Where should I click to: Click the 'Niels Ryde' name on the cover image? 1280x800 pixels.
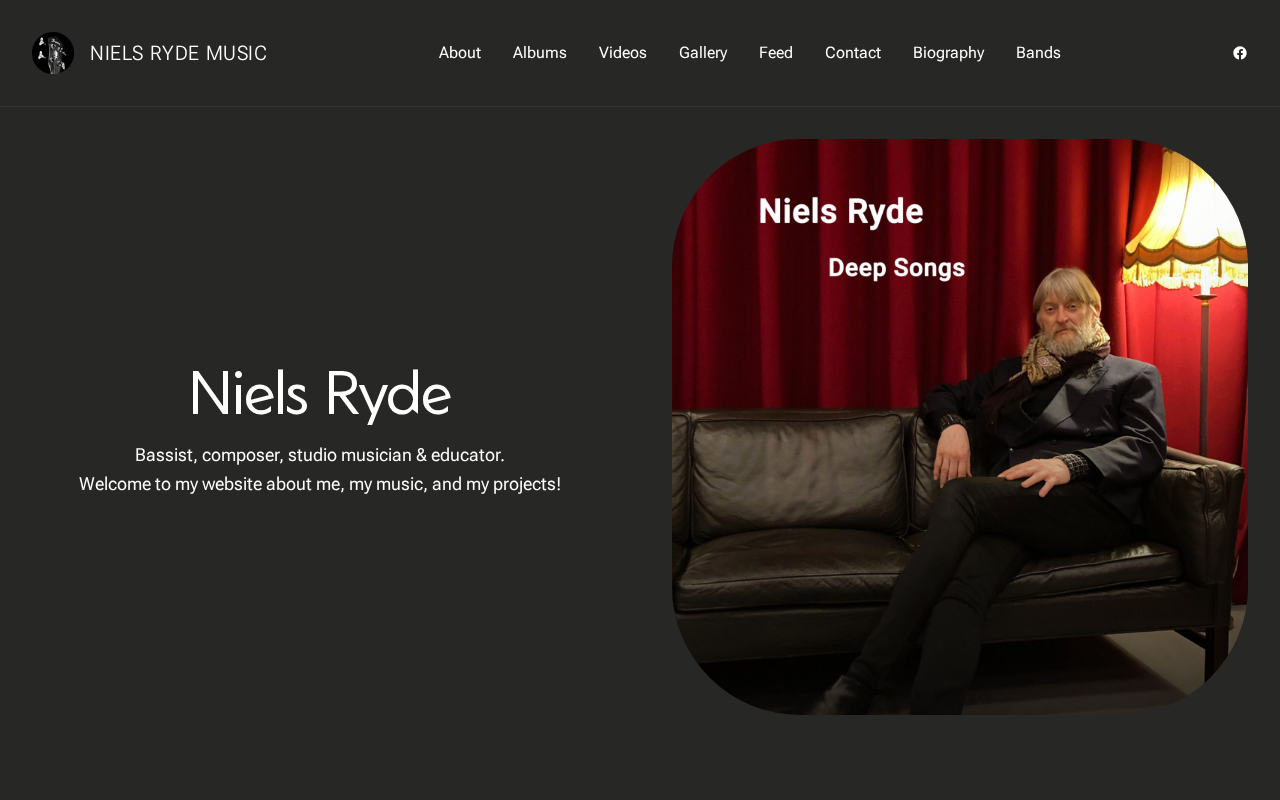point(841,212)
